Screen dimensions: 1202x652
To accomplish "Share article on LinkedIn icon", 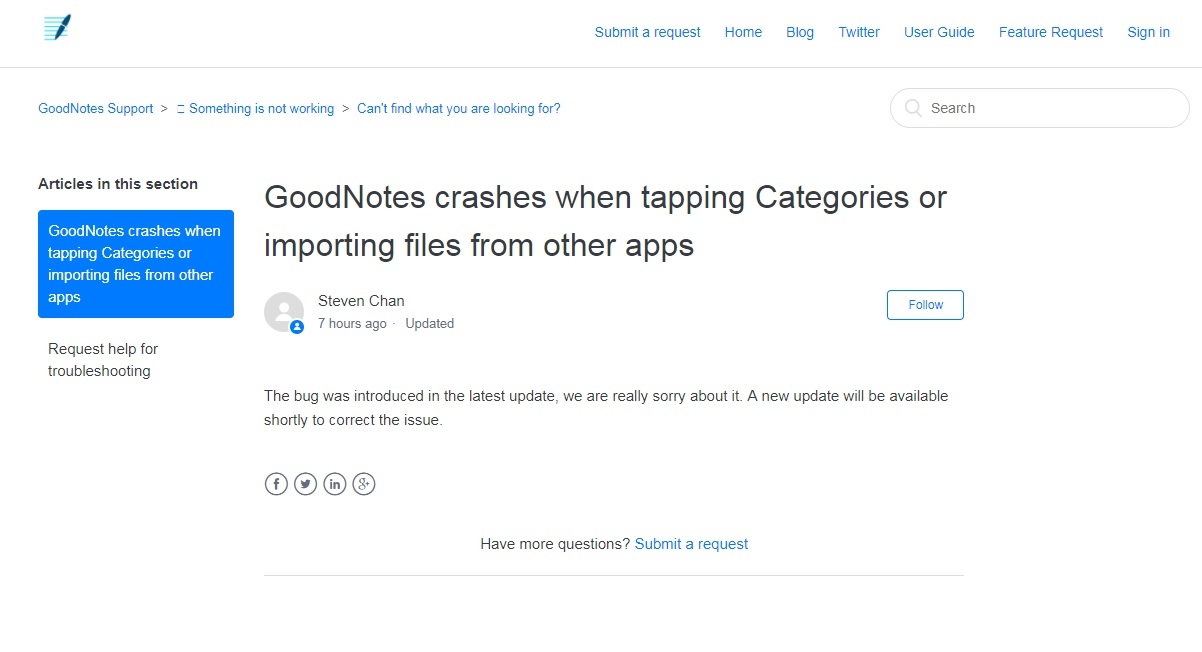I will click(335, 484).
